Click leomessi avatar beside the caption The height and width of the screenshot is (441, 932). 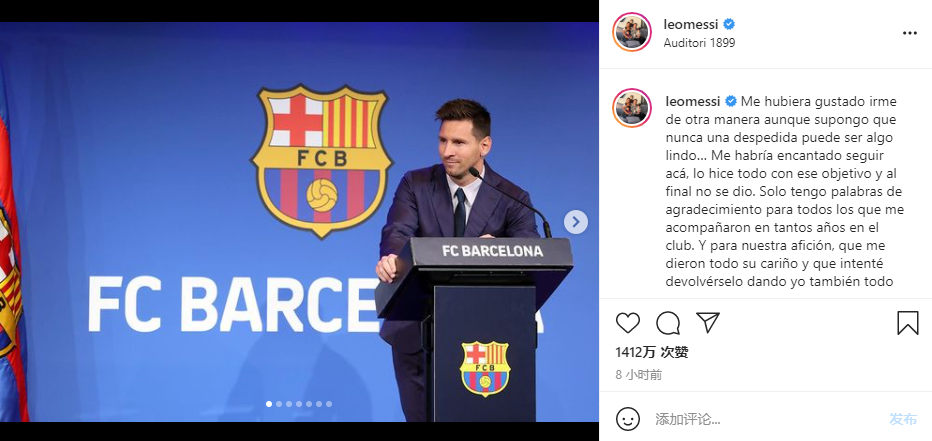coord(632,108)
